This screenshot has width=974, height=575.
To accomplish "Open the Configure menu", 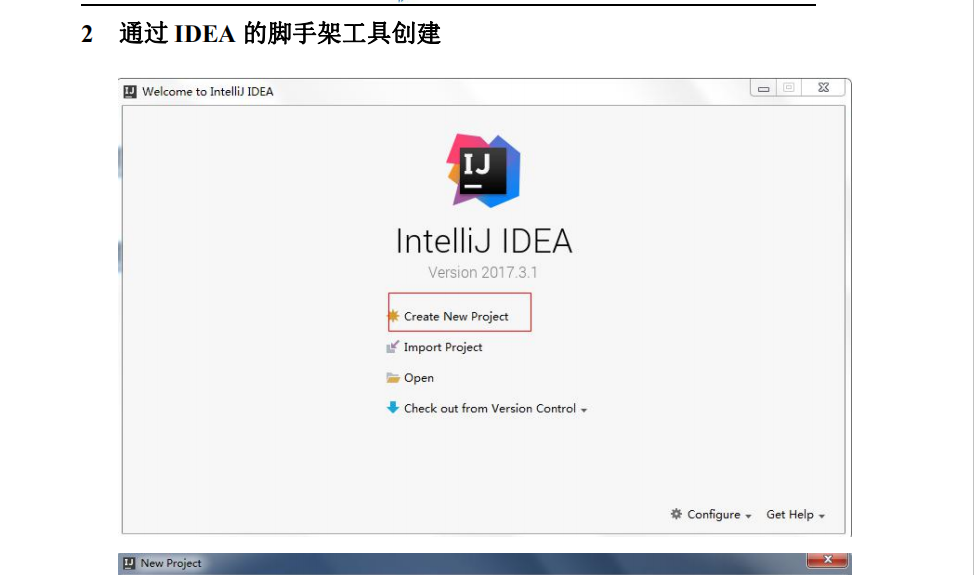I will (719, 515).
